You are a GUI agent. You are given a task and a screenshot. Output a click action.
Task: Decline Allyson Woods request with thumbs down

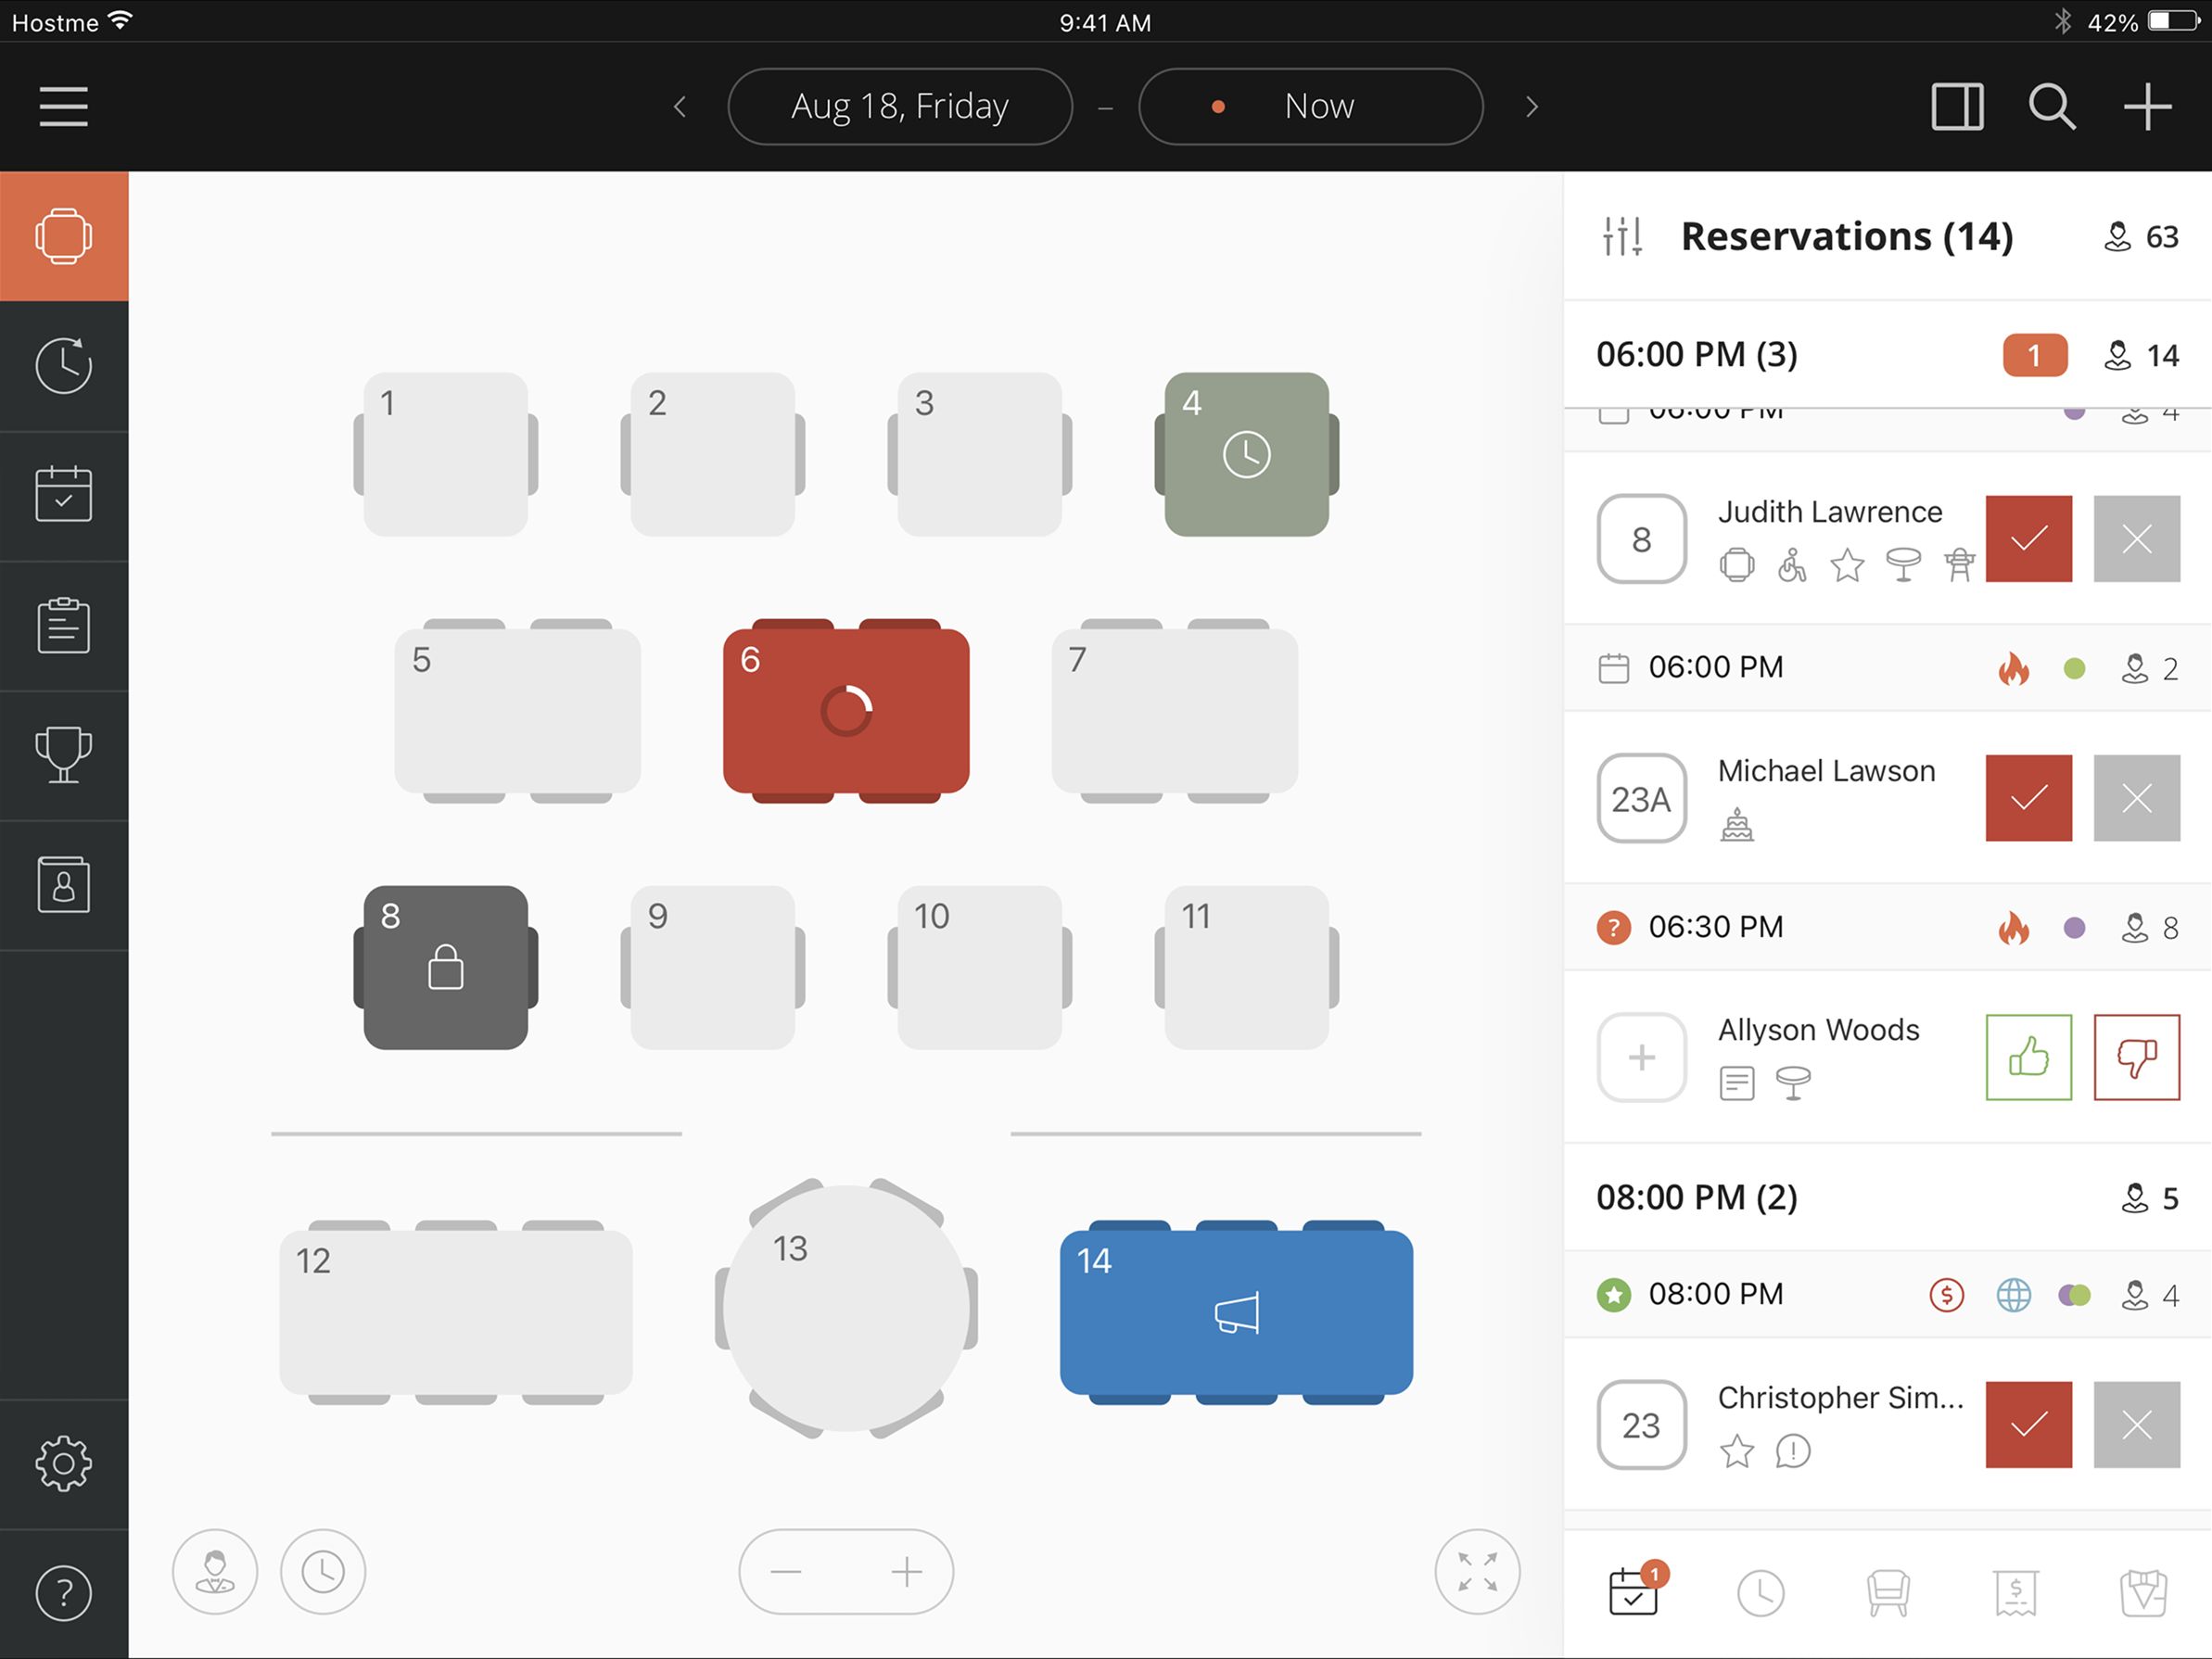(x=2137, y=1057)
